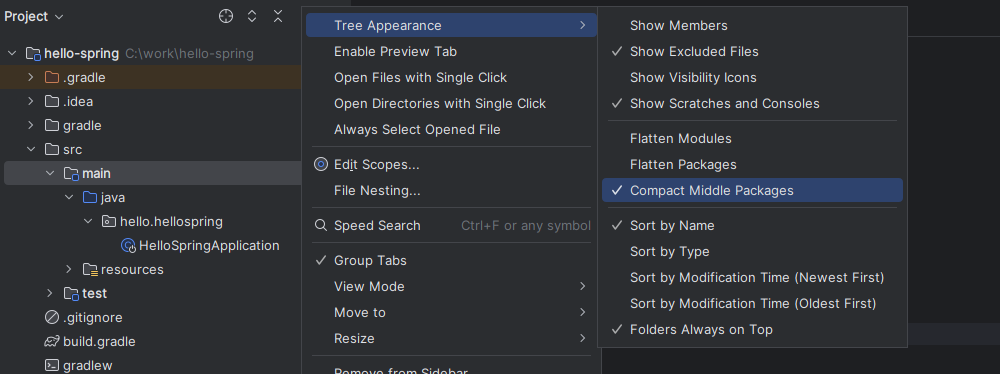The image size is (1000, 374).
Task: Click the Collapse All icon in Project header
Action: coord(278,17)
